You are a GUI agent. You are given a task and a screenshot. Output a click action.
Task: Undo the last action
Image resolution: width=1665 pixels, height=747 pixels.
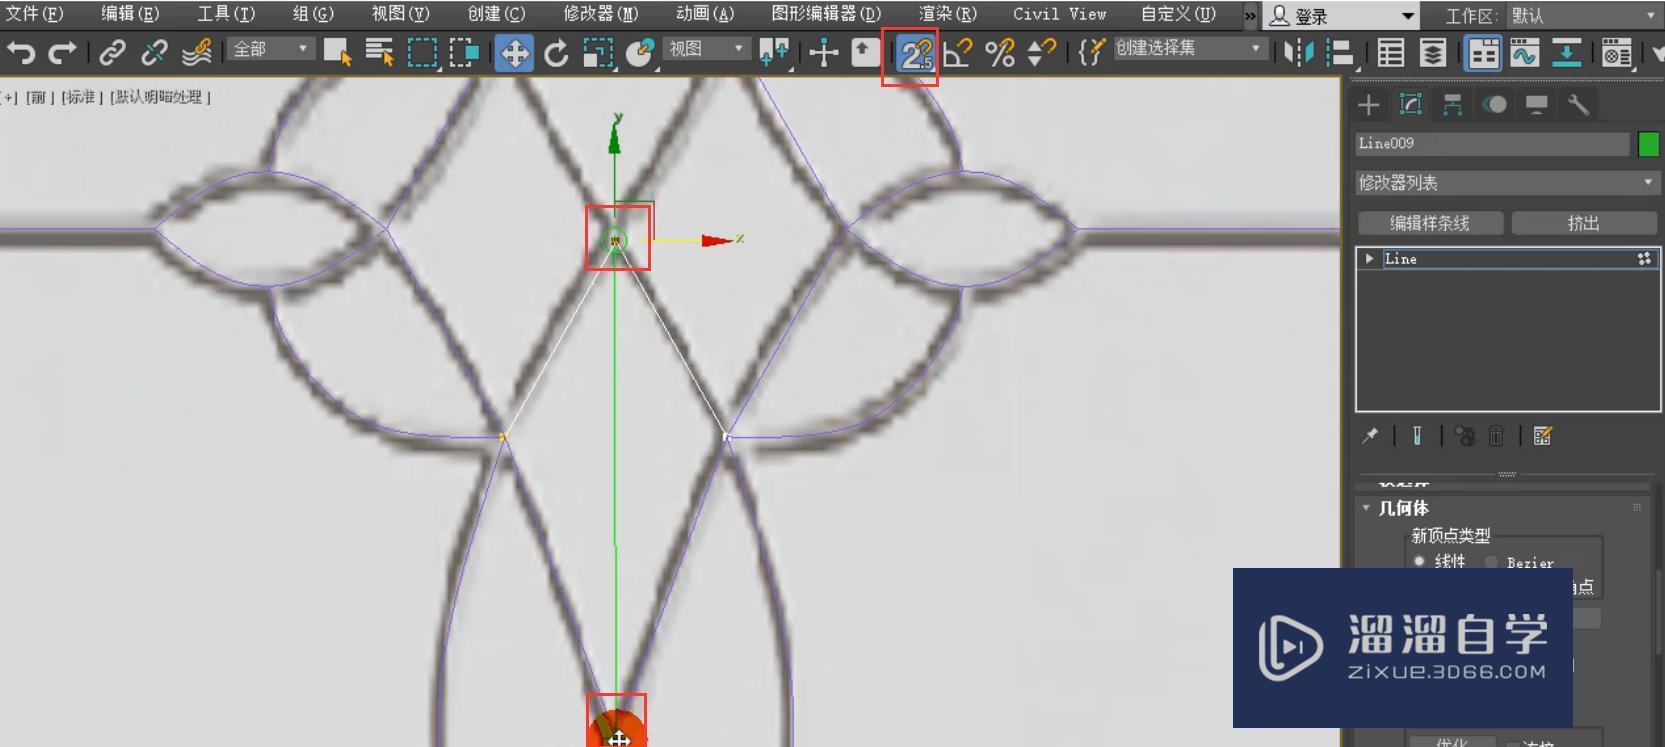point(21,52)
